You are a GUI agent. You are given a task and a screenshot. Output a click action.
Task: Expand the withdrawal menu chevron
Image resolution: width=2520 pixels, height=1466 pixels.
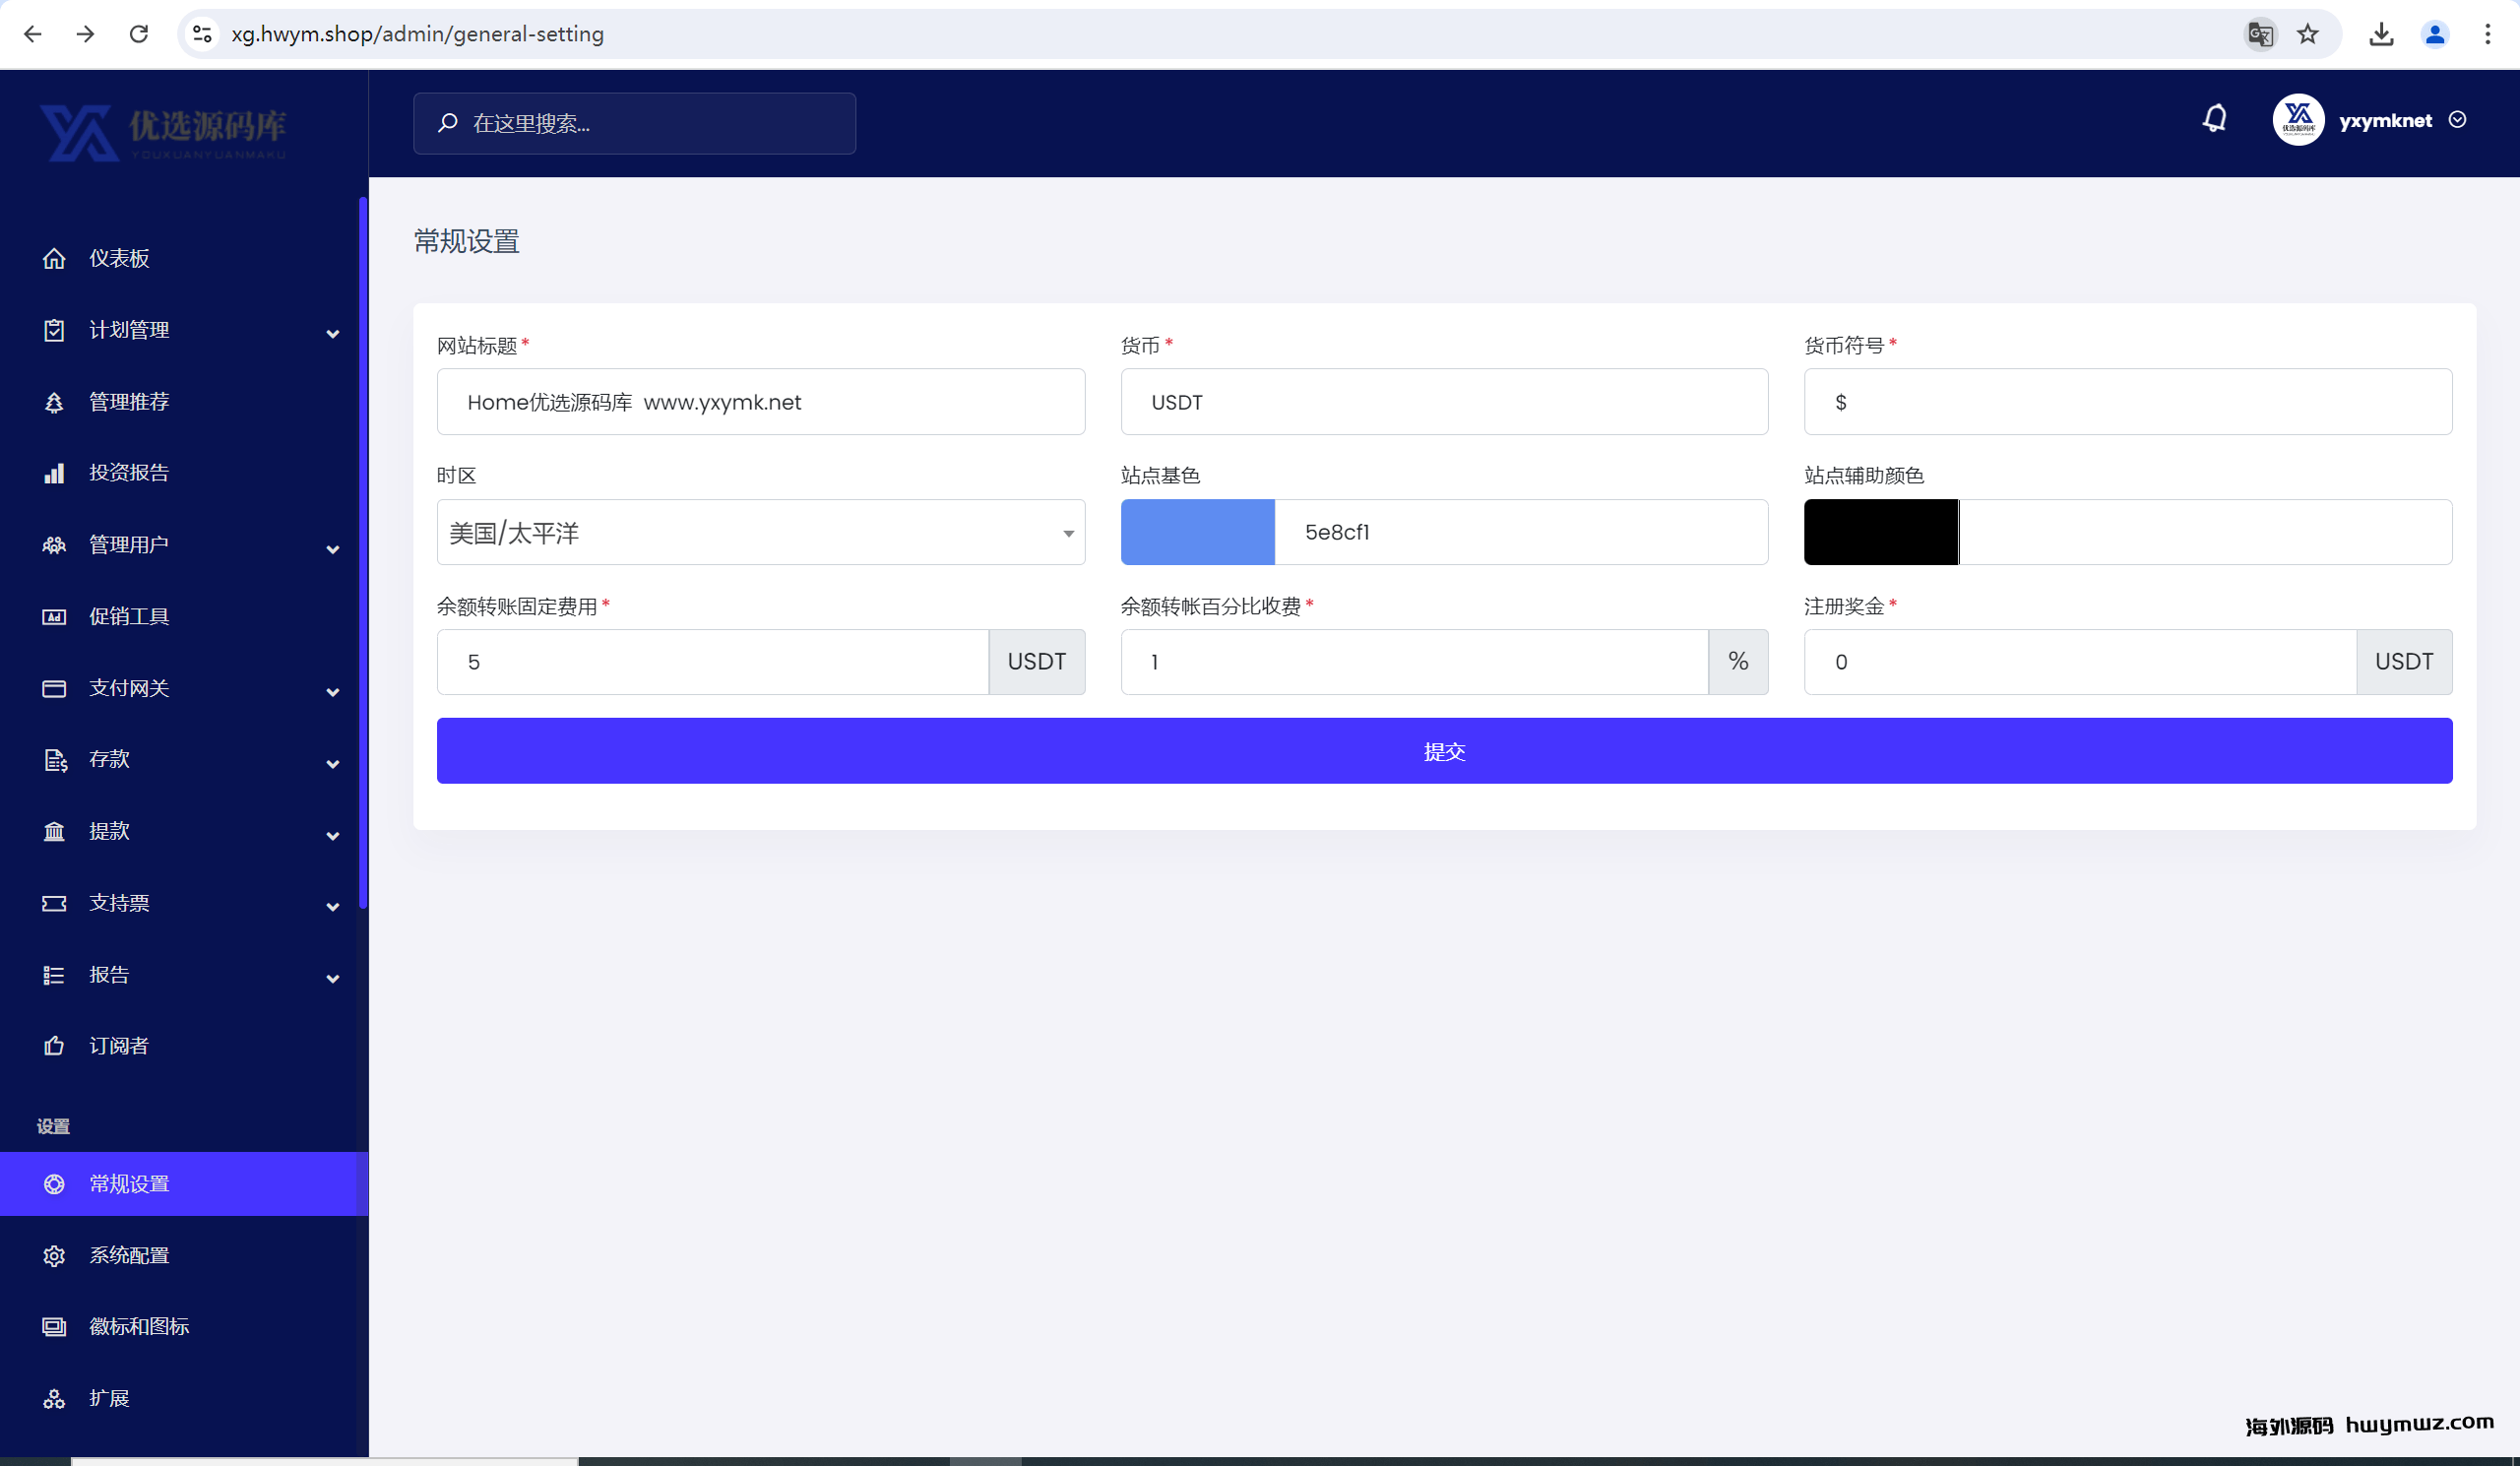[x=332, y=835]
